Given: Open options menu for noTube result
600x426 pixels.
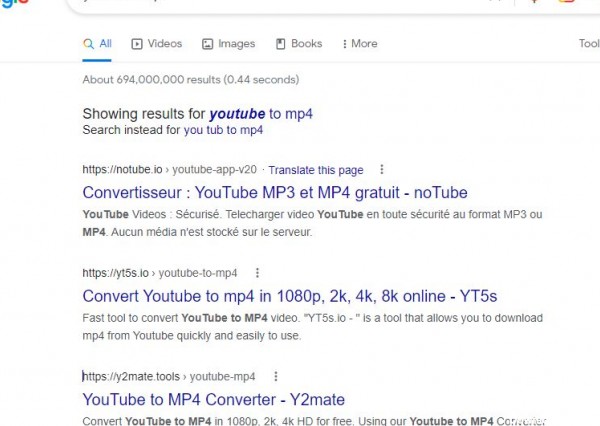Looking at the screenshot, I should click(x=381, y=170).
